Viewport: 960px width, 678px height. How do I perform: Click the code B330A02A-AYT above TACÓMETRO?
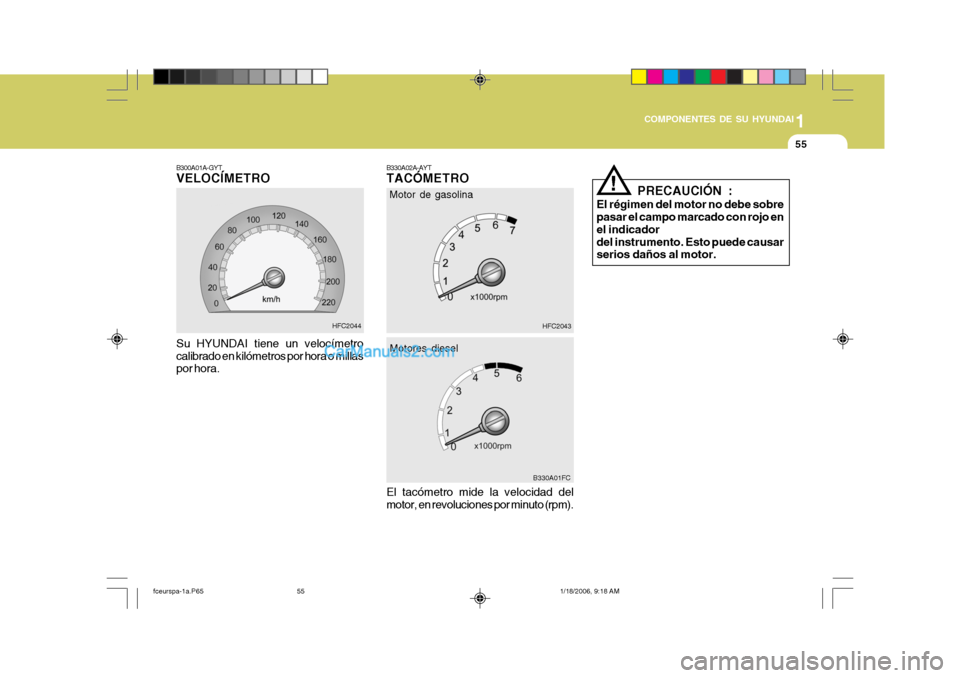point(409,168)
